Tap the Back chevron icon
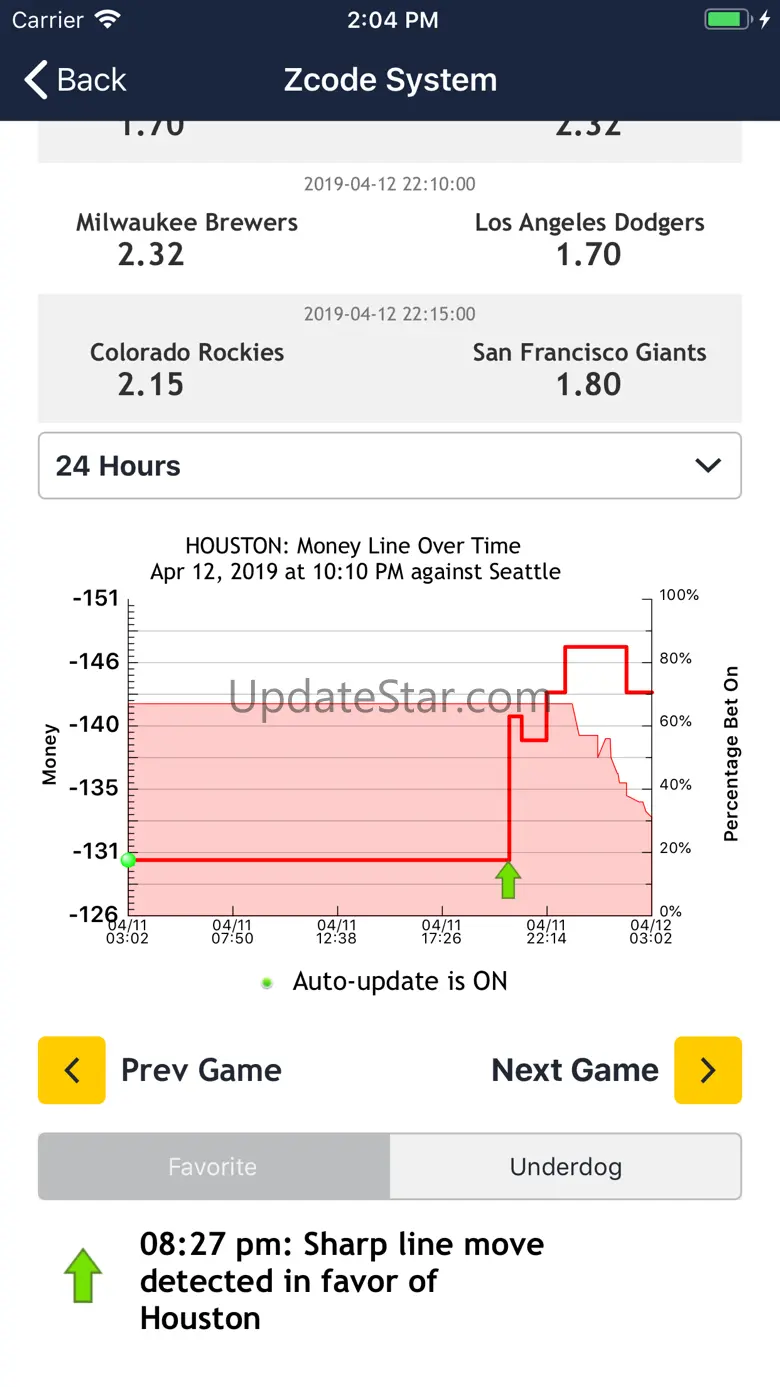The image size is (780, 1387). point(37,80)
